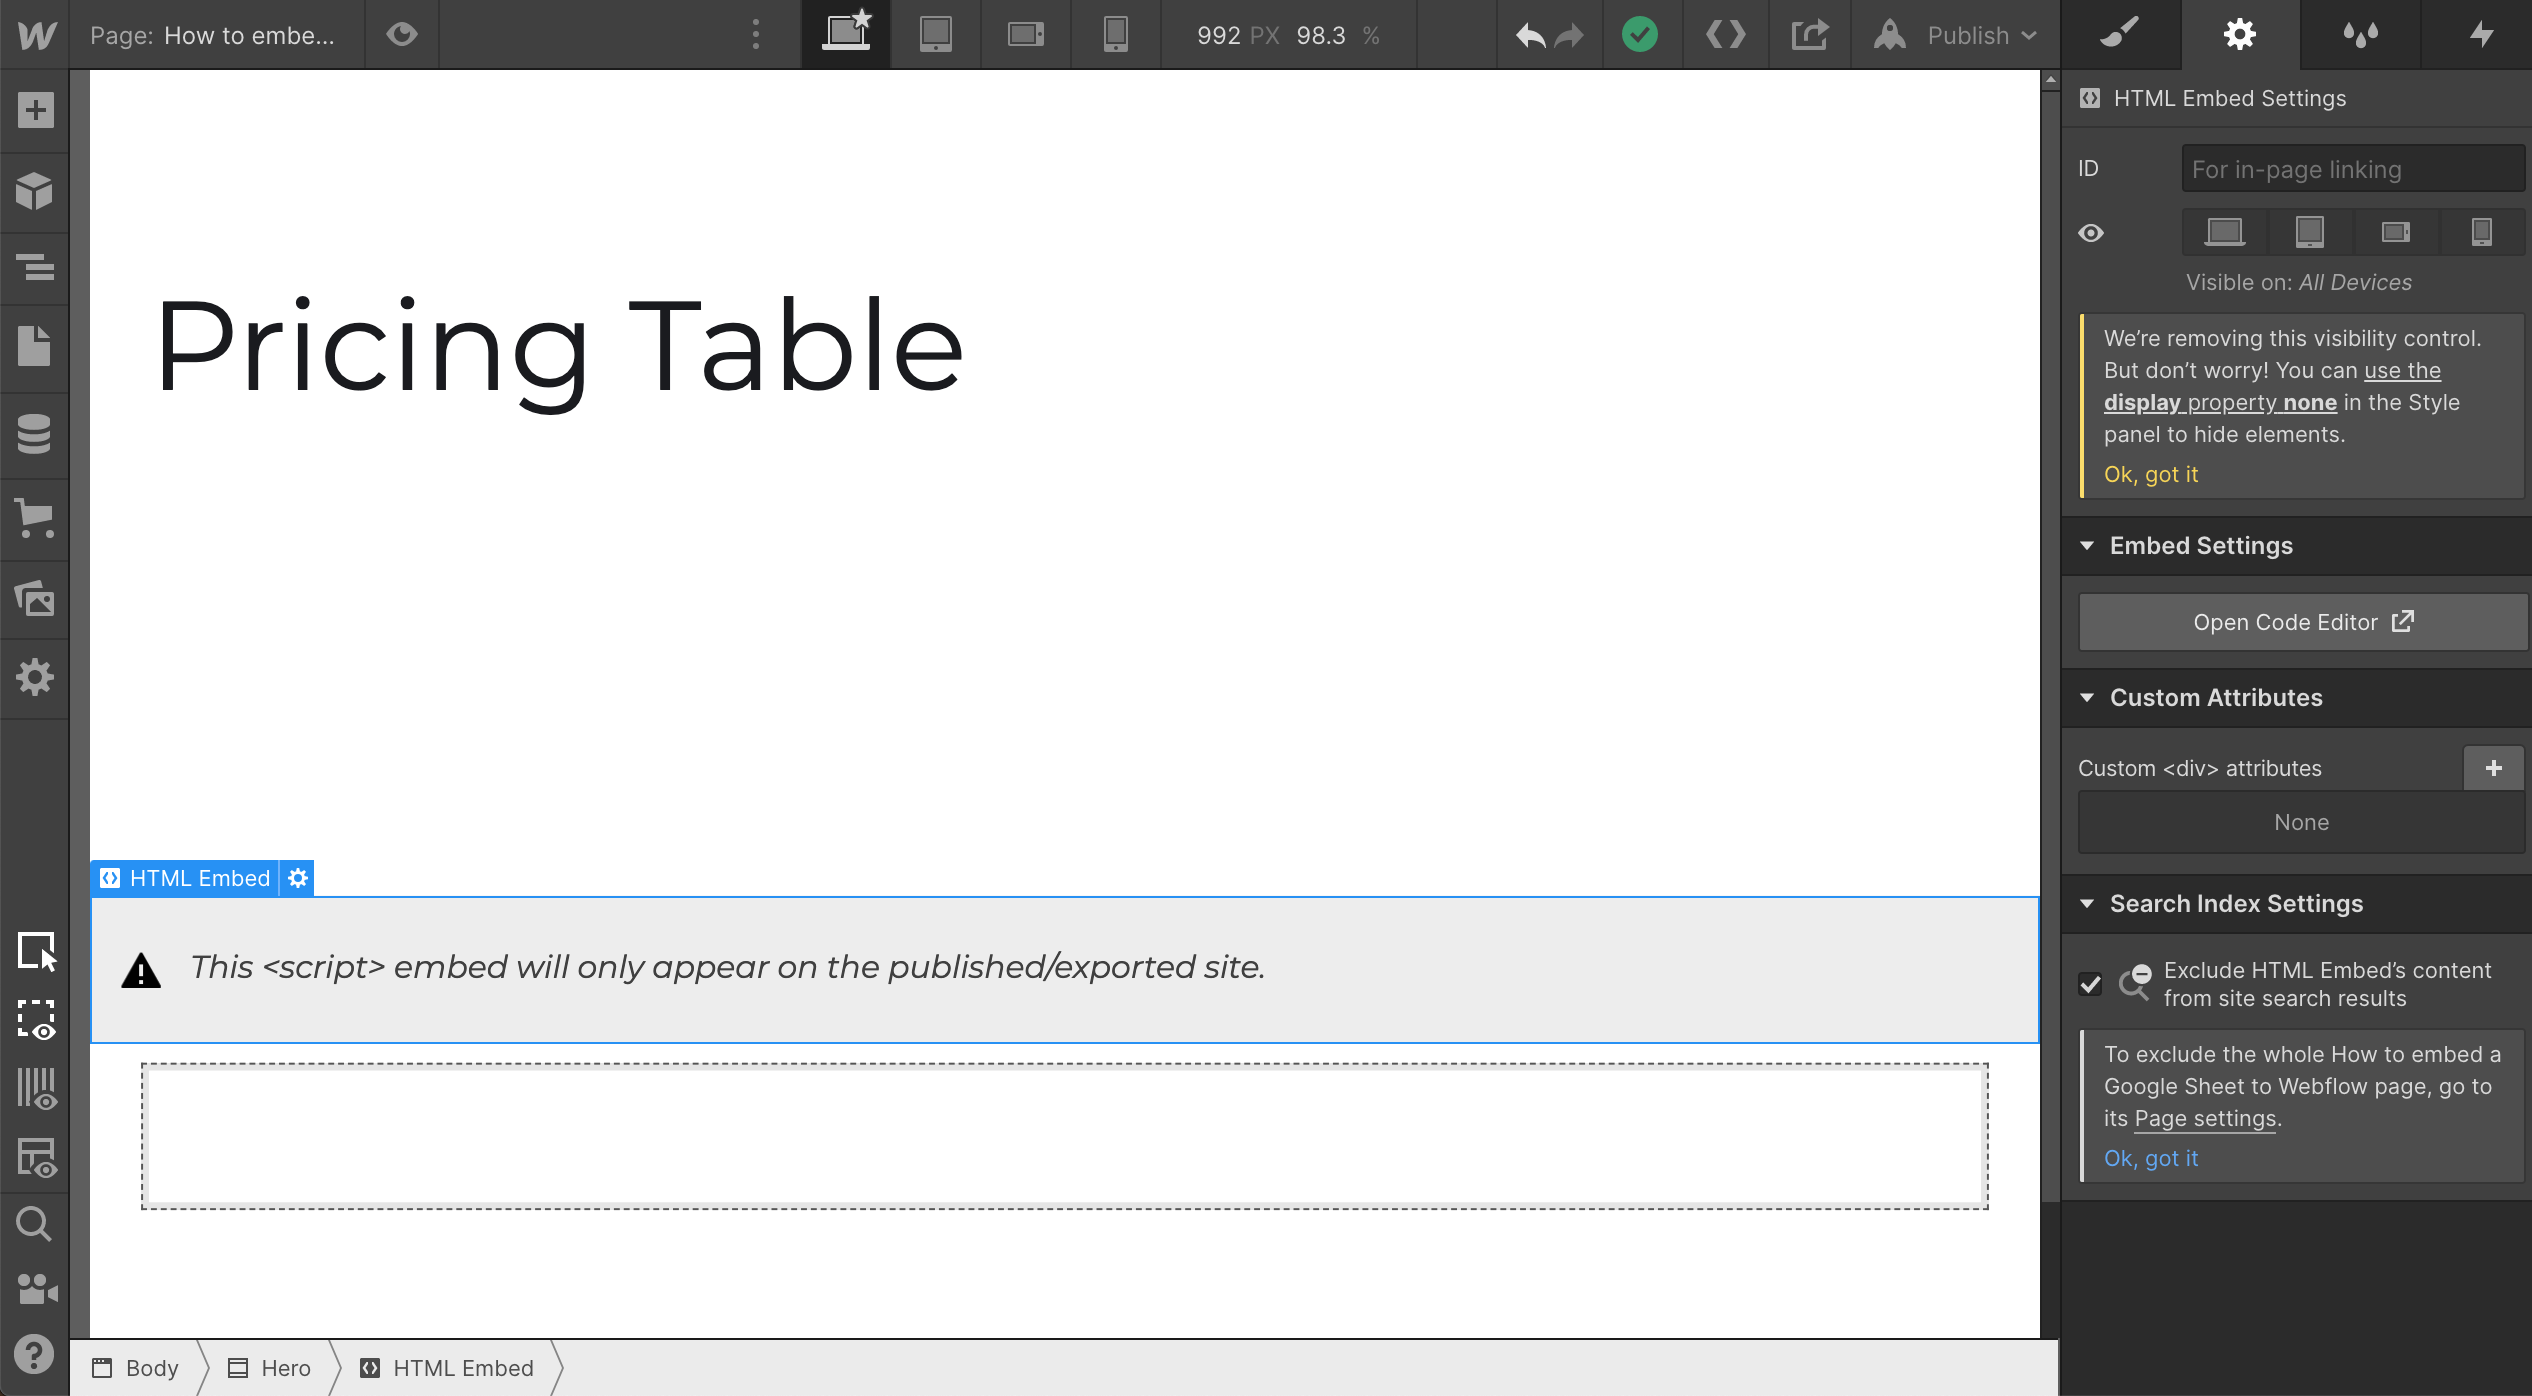Toggle visibility on Desktop device
2532x1396 pixels.
(x=2224, y=232)
